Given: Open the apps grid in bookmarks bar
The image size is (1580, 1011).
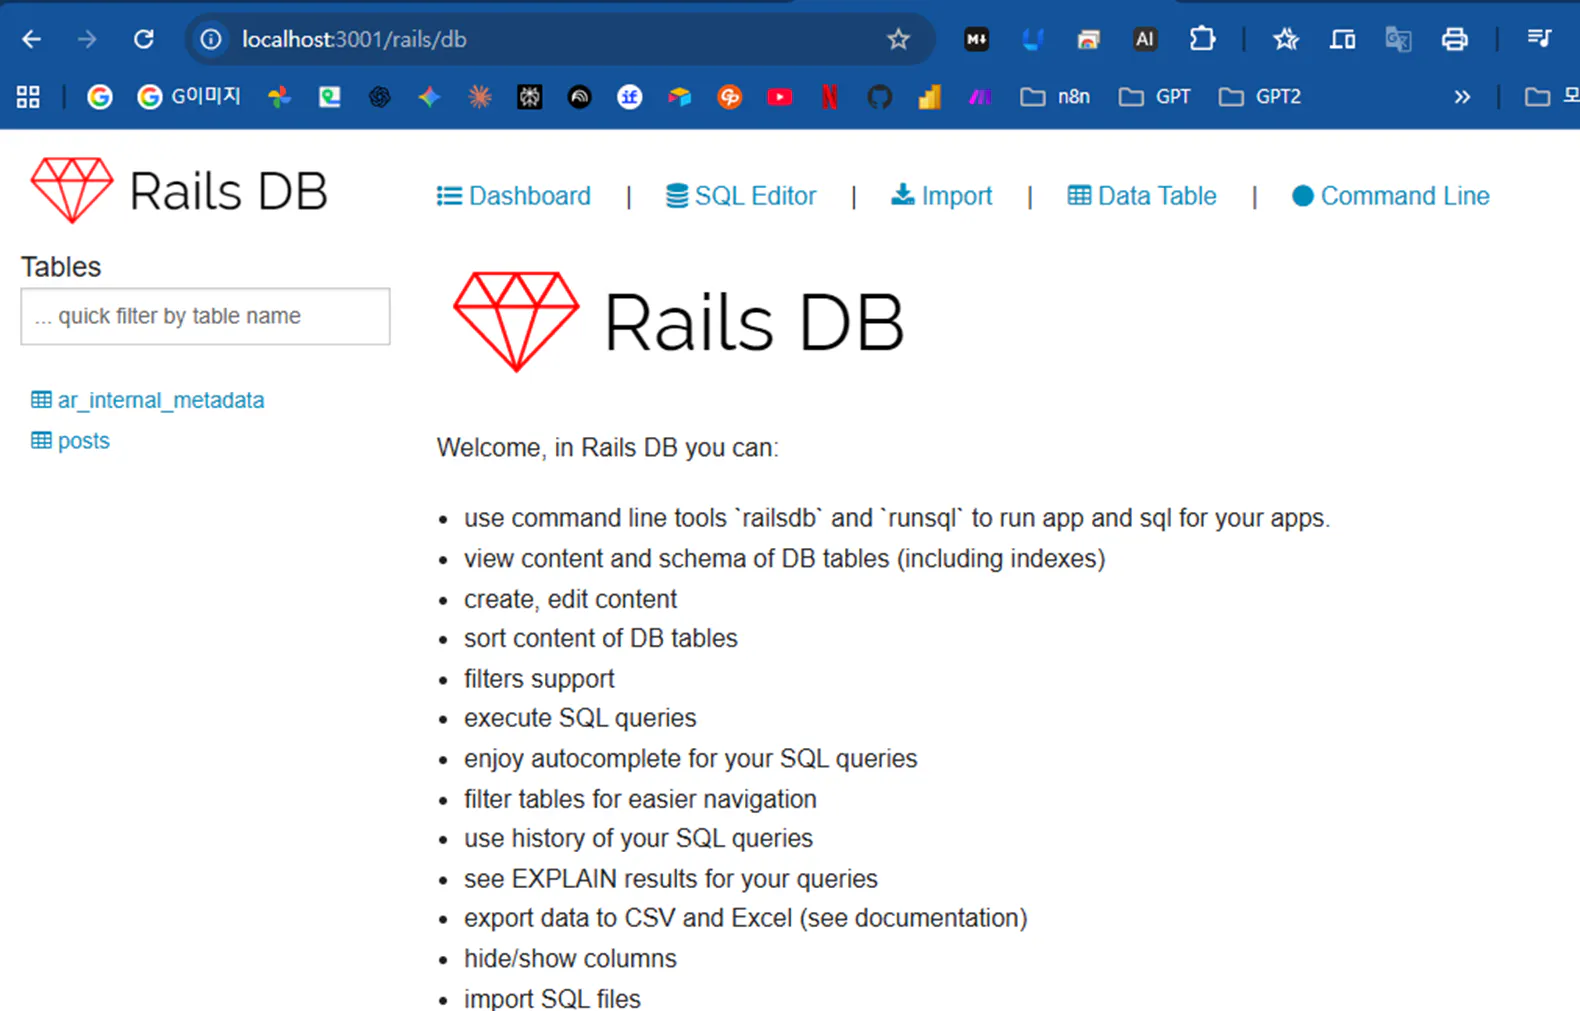Looking at the screenshot, I should tap(28, 97).
